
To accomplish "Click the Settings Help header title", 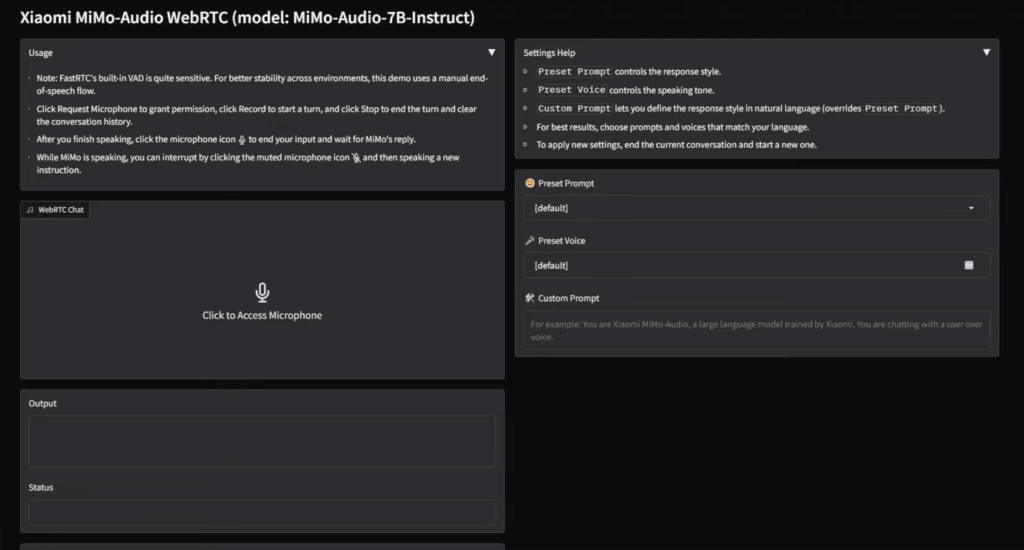I will click(549, 53).
